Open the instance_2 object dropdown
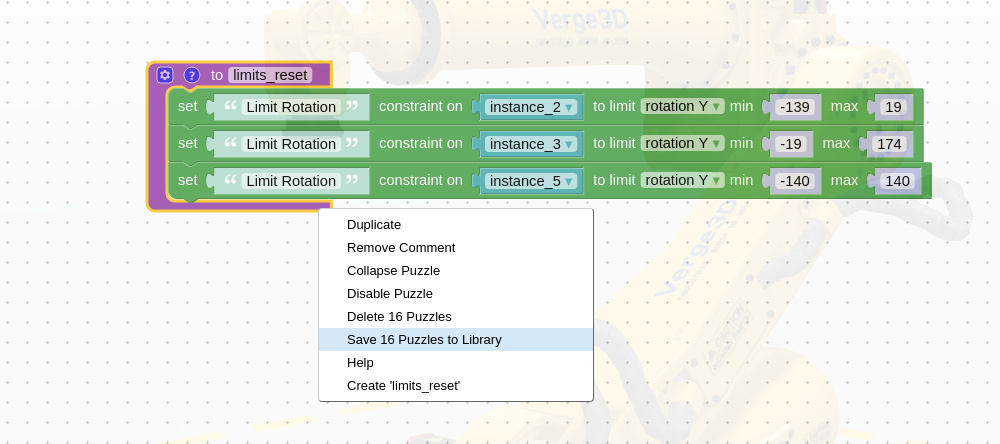 [x=532, y=107]
